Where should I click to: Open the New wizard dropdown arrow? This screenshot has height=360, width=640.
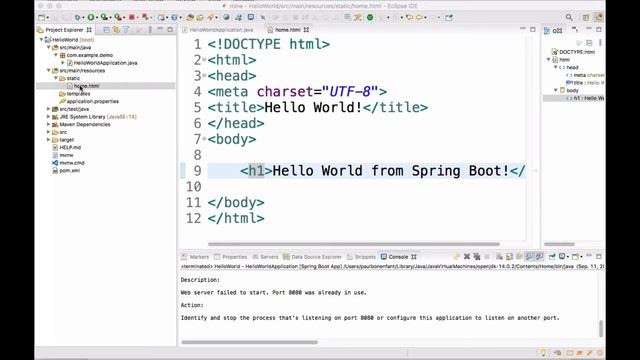[x=47, y=18]
